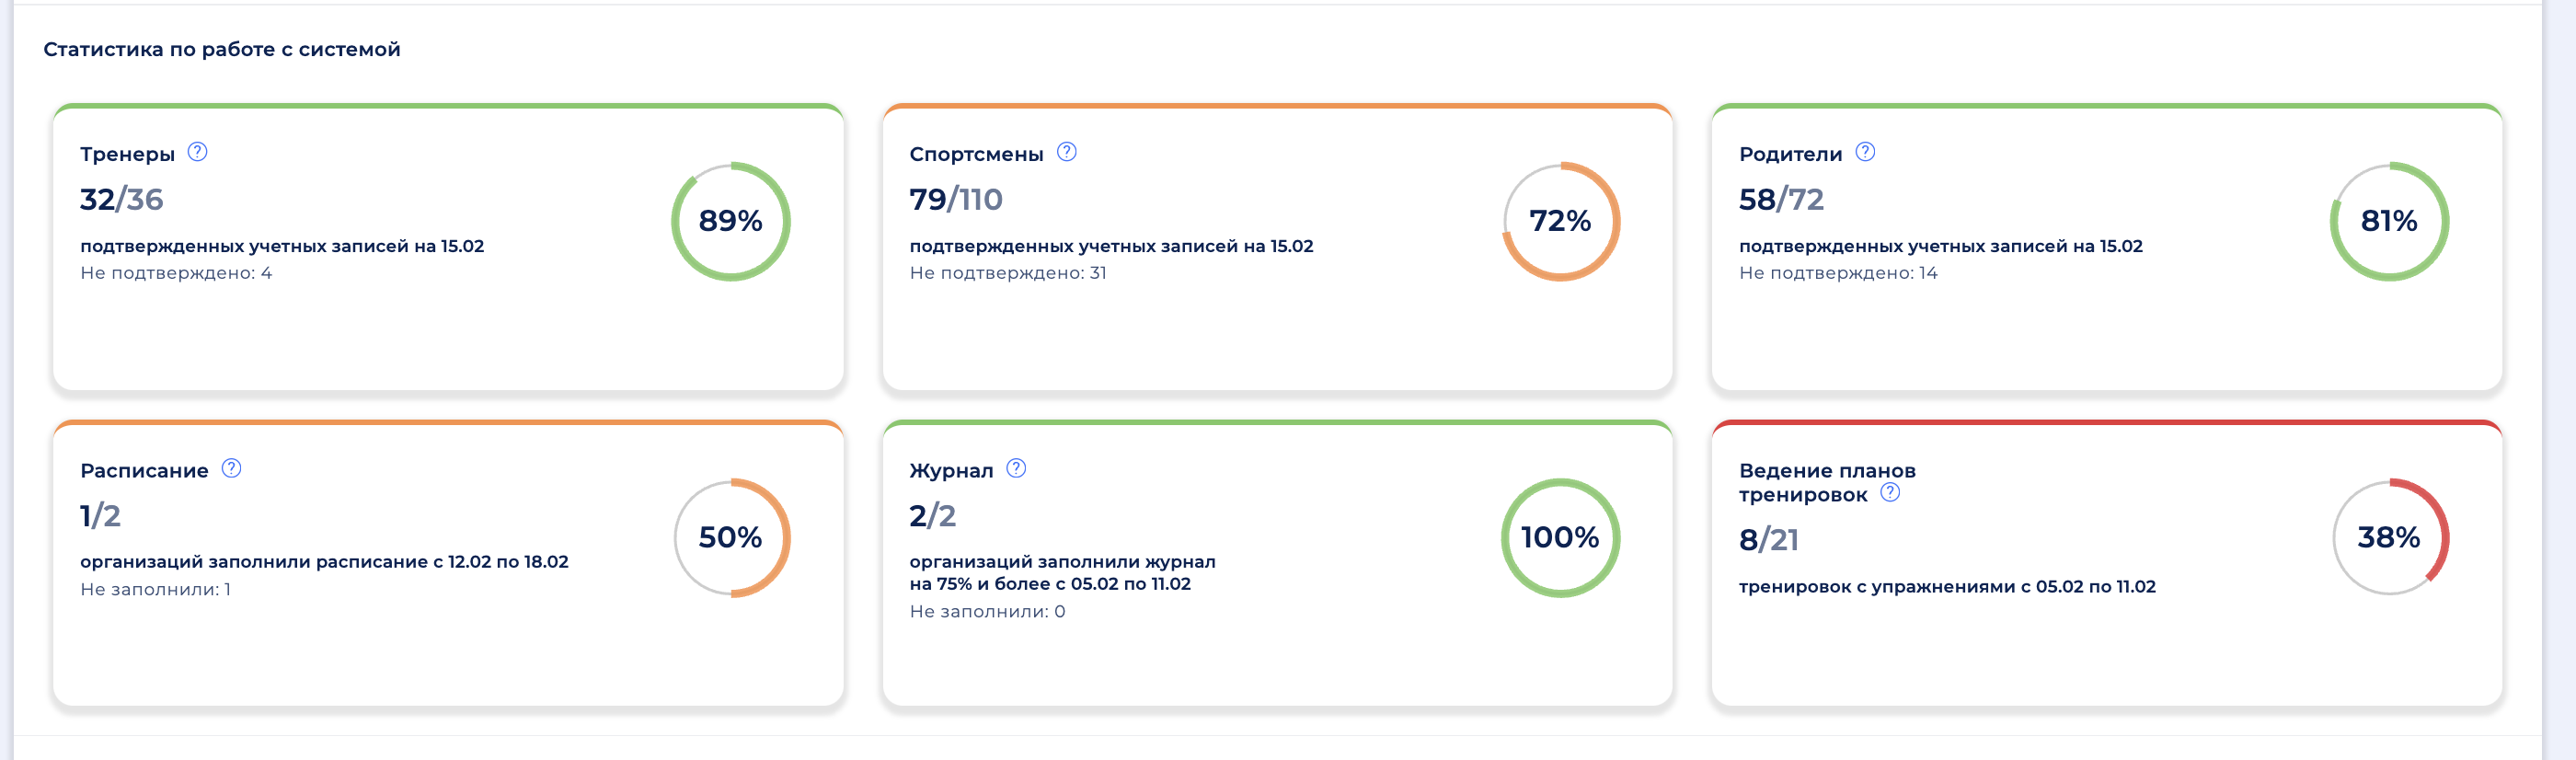Click the 38% training plans progress ring
This screenshot has width=2576, height=760.
[2389, 537]
